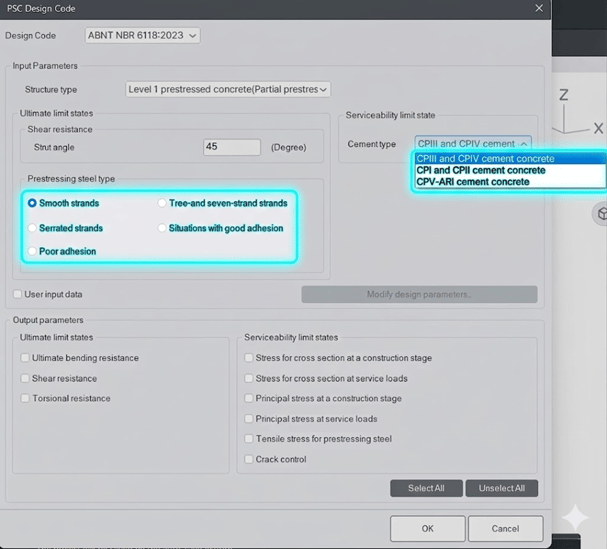Select the Serrated strands radio button
This screenshot has height=549, width=607.
33,228
